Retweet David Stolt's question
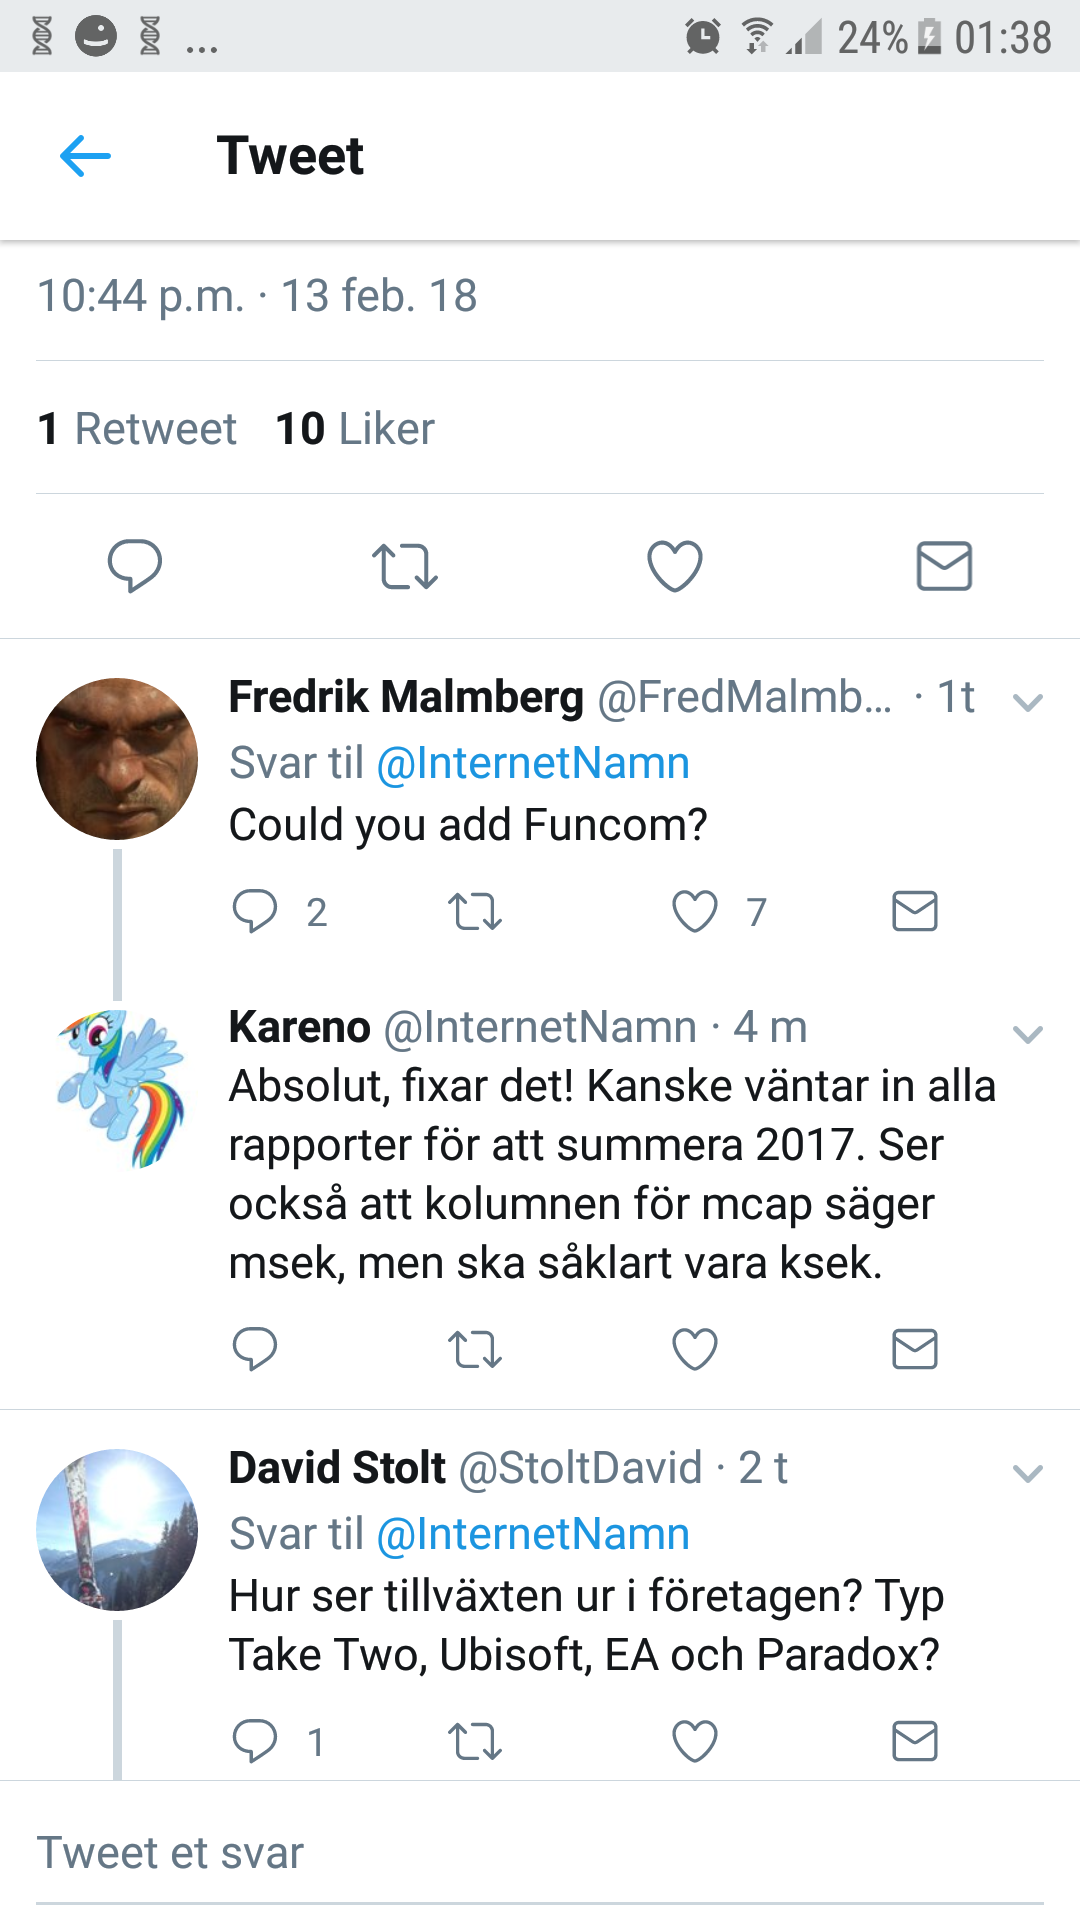The height and width of the screenshot is (1920, 1080). click(x=475, y=1742)
